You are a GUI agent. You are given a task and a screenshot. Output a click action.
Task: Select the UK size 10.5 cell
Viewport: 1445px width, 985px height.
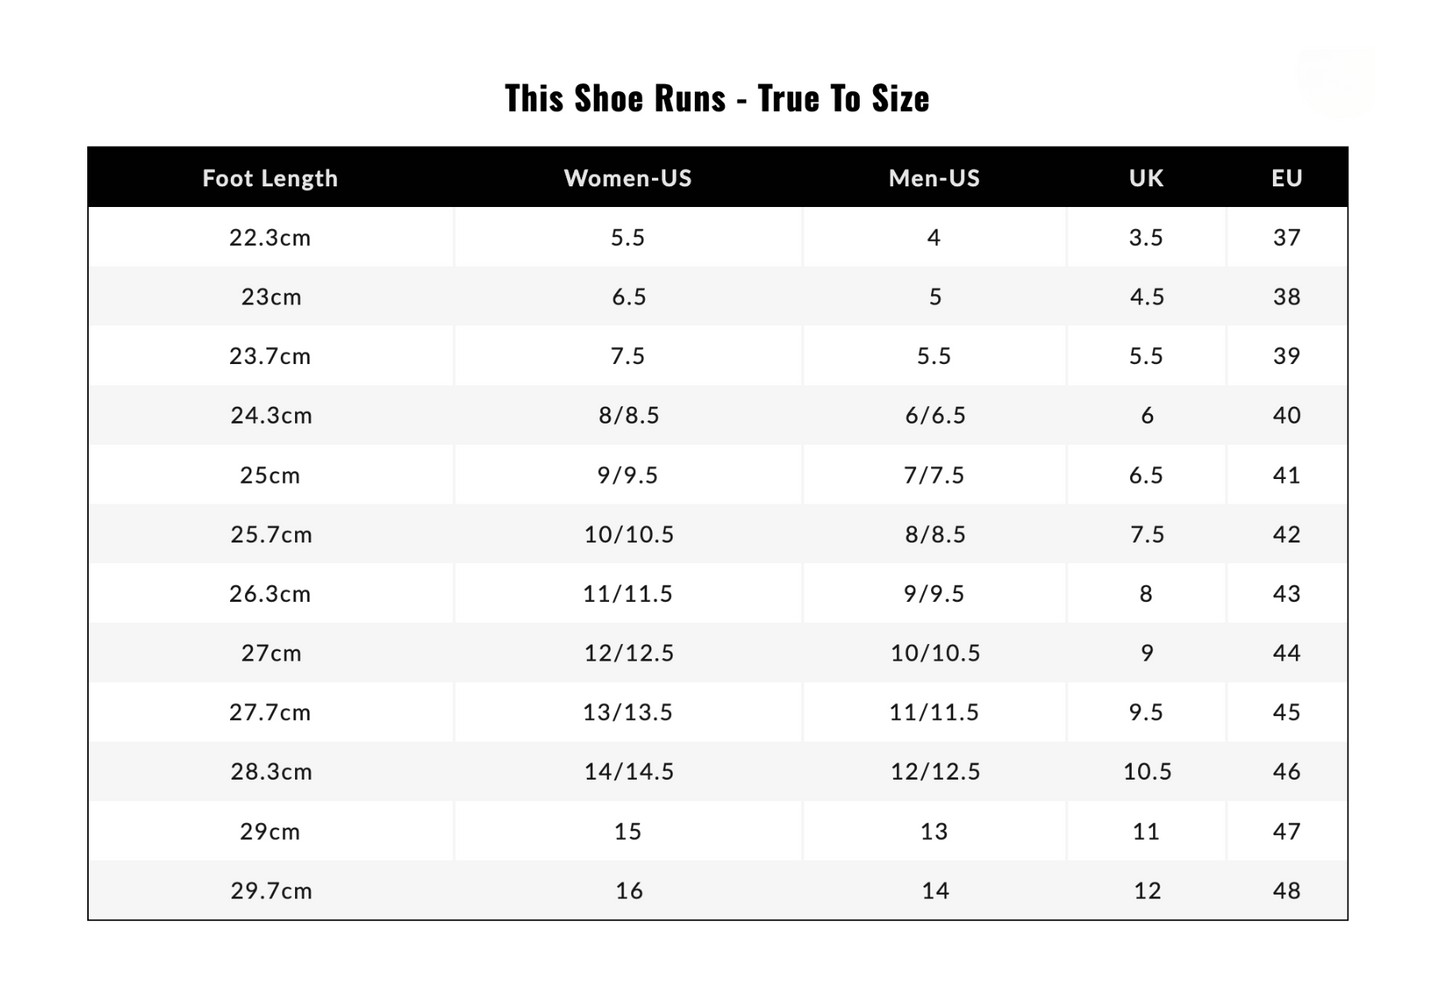pos(1147,772)
